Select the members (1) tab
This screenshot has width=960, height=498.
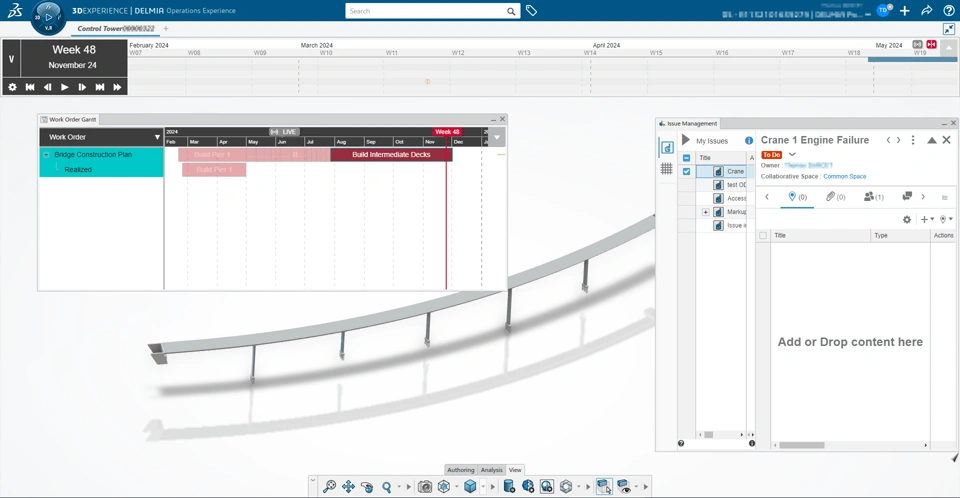click(x=874, y=197)
